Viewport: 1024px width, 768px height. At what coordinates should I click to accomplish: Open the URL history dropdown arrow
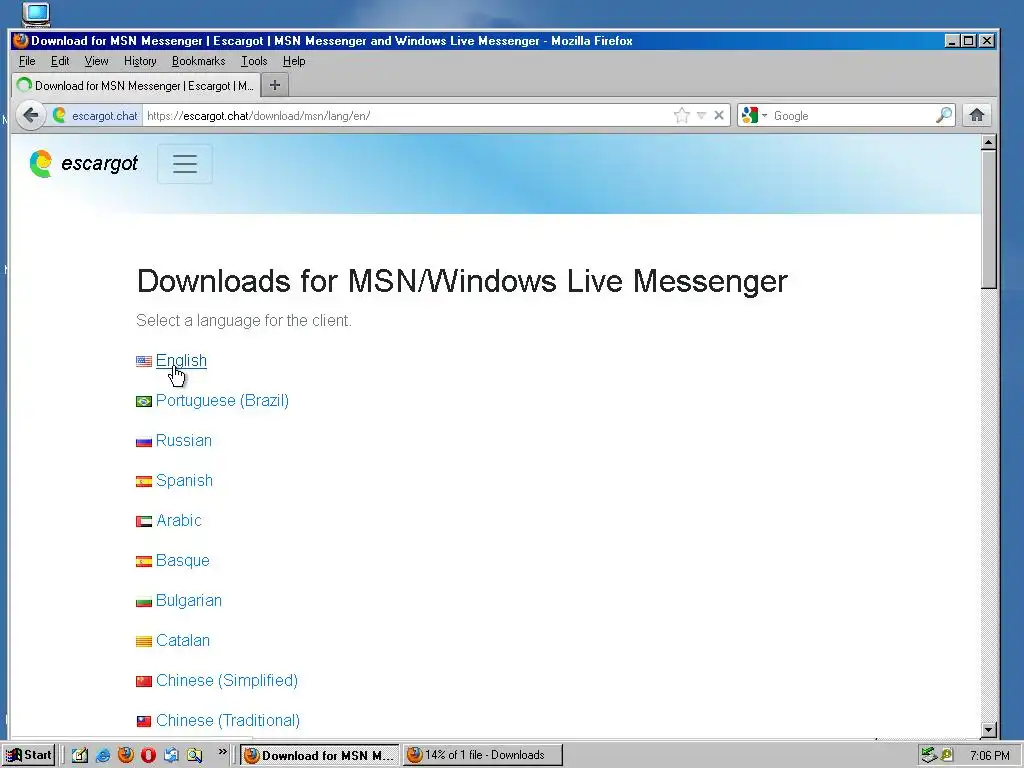tap(701, 116)
